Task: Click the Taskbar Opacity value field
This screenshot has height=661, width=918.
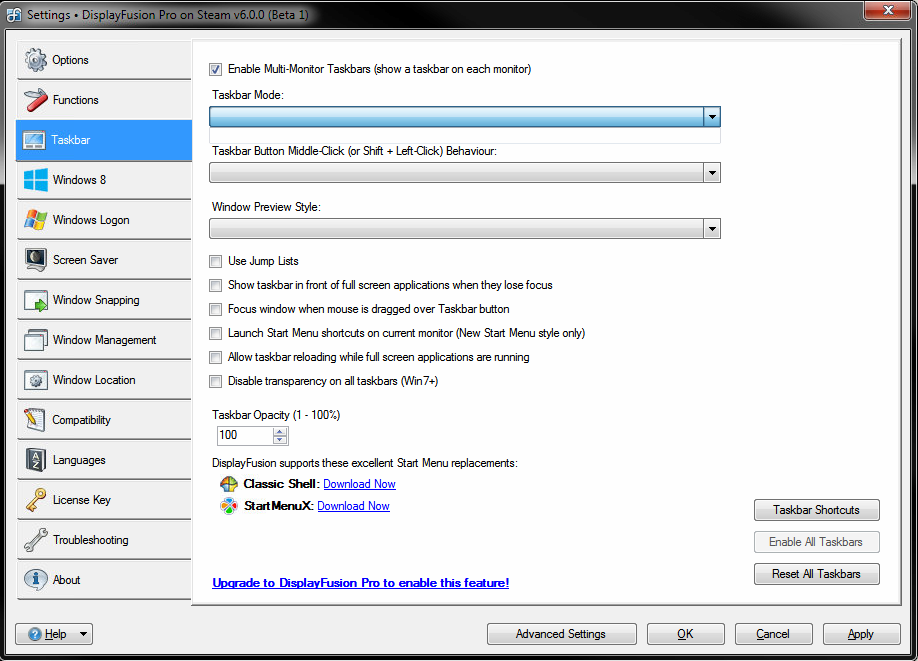Action: click(x=244, y=436)
